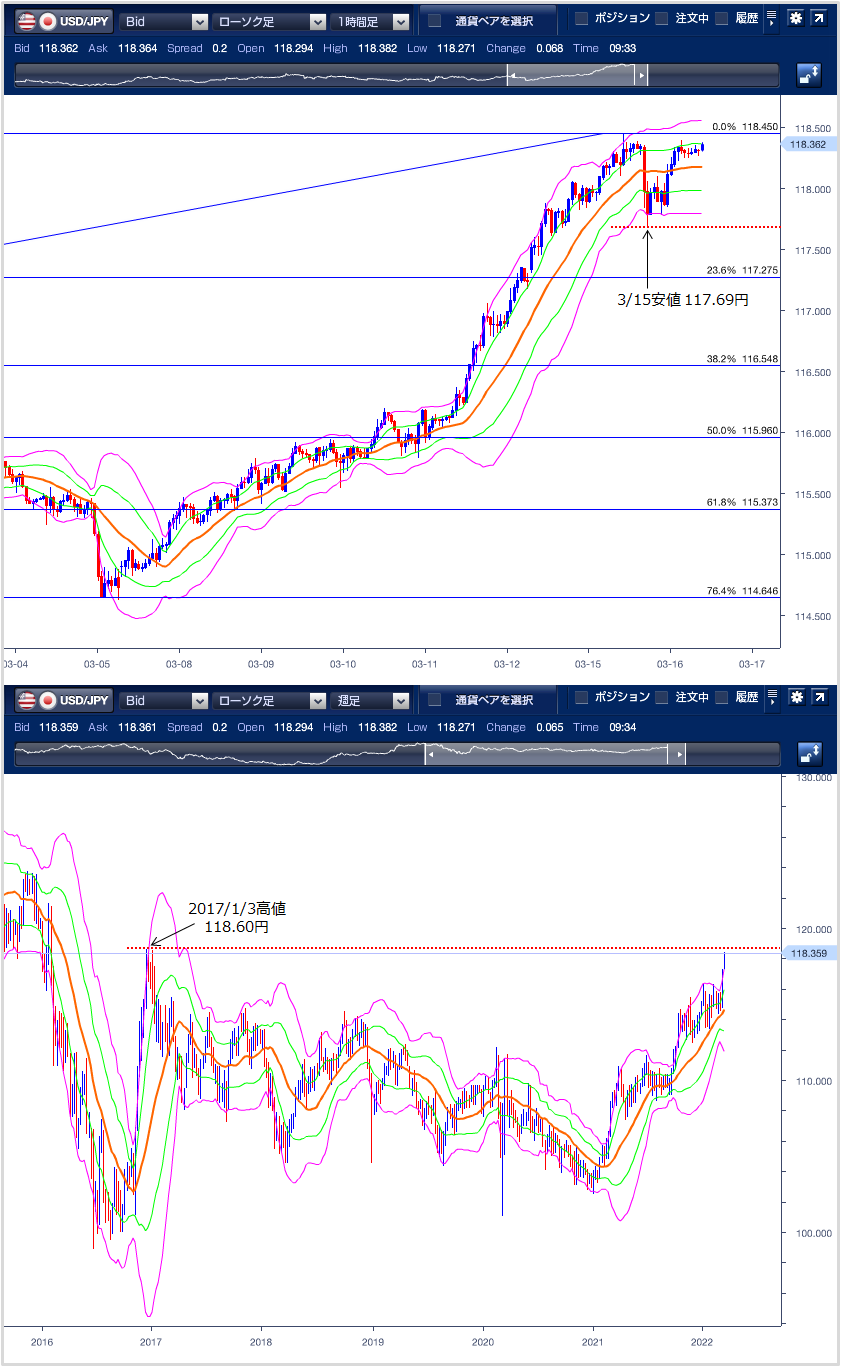Pop out the hourly chart with arrow icon
This screenshot has width=841, height=1367.
click(818, 19)
